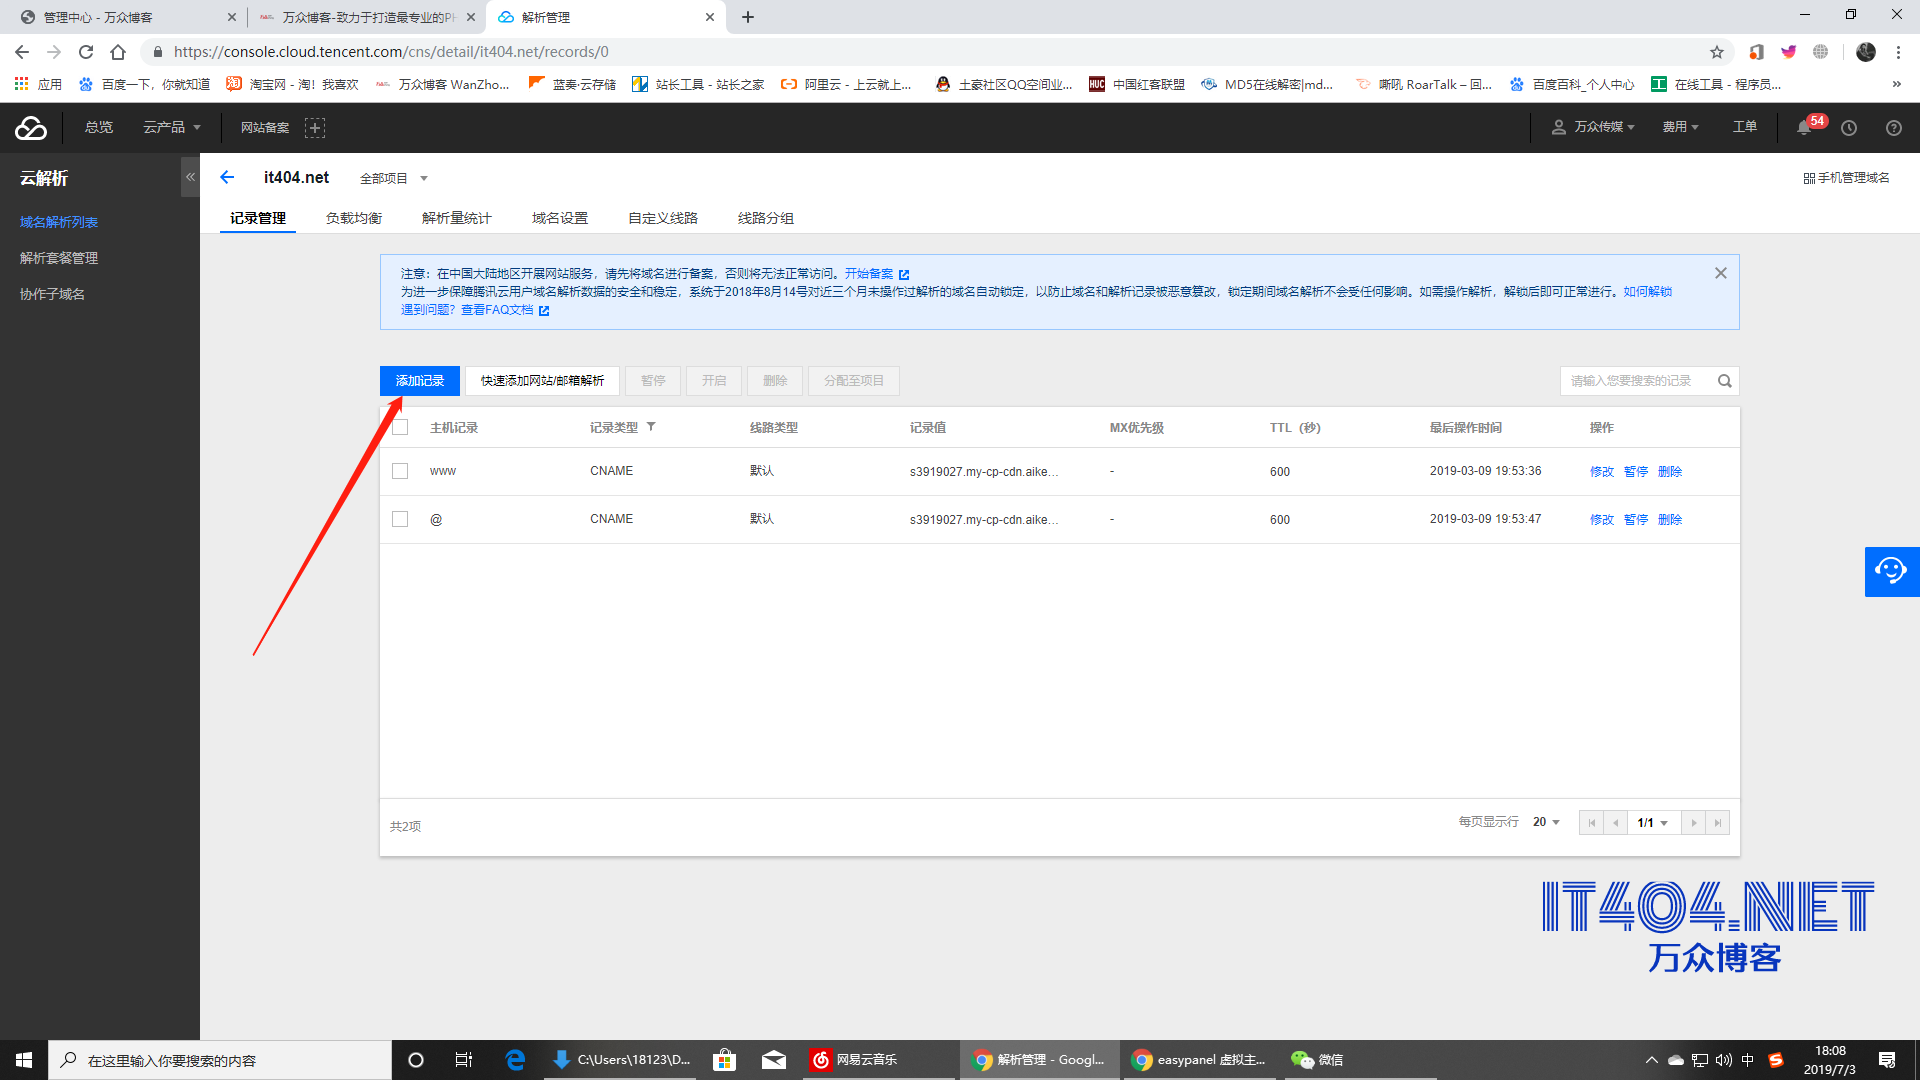This screenshot has height=1080, width=1920.
Task: Go to first page of records
Action: [1591, 823]
